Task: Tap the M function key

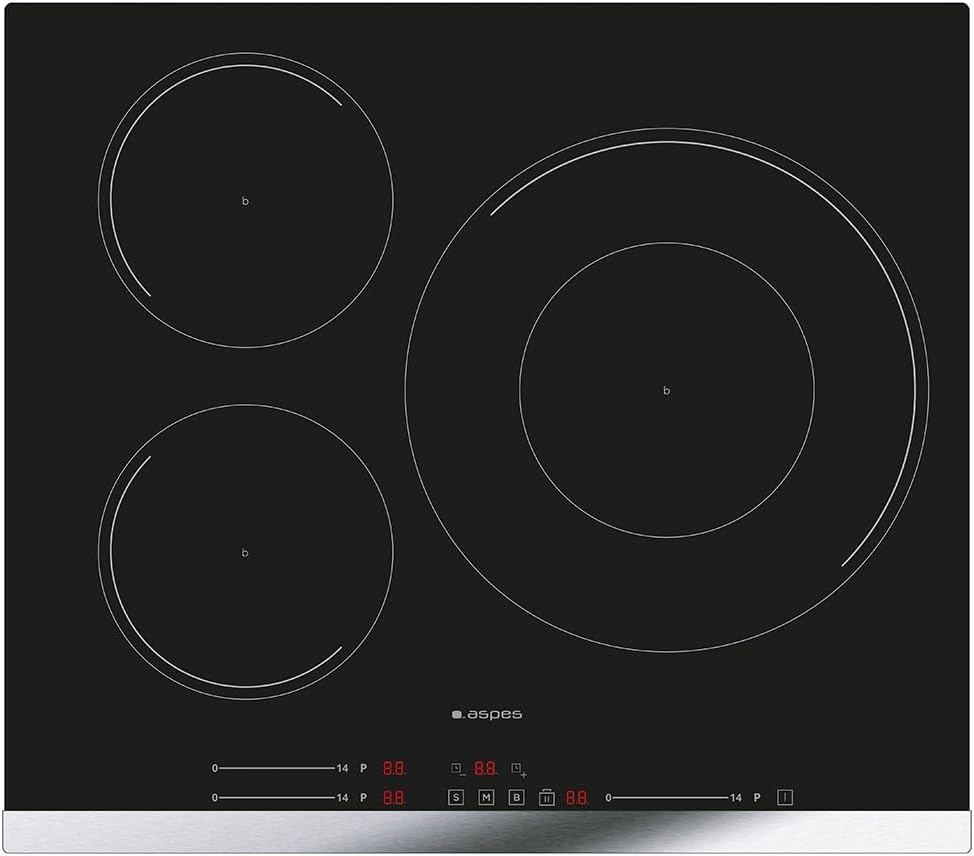Action: pos(486,797)
